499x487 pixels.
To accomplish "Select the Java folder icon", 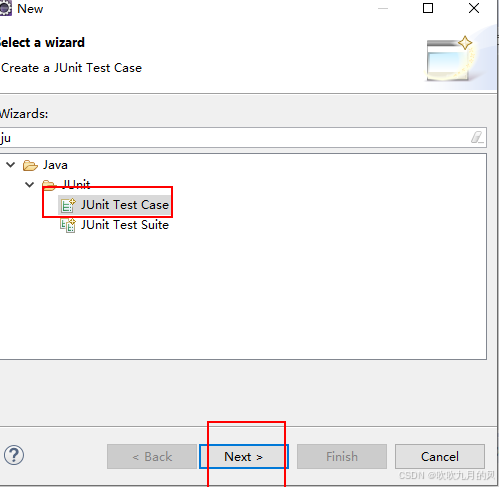I will (30, 165).
